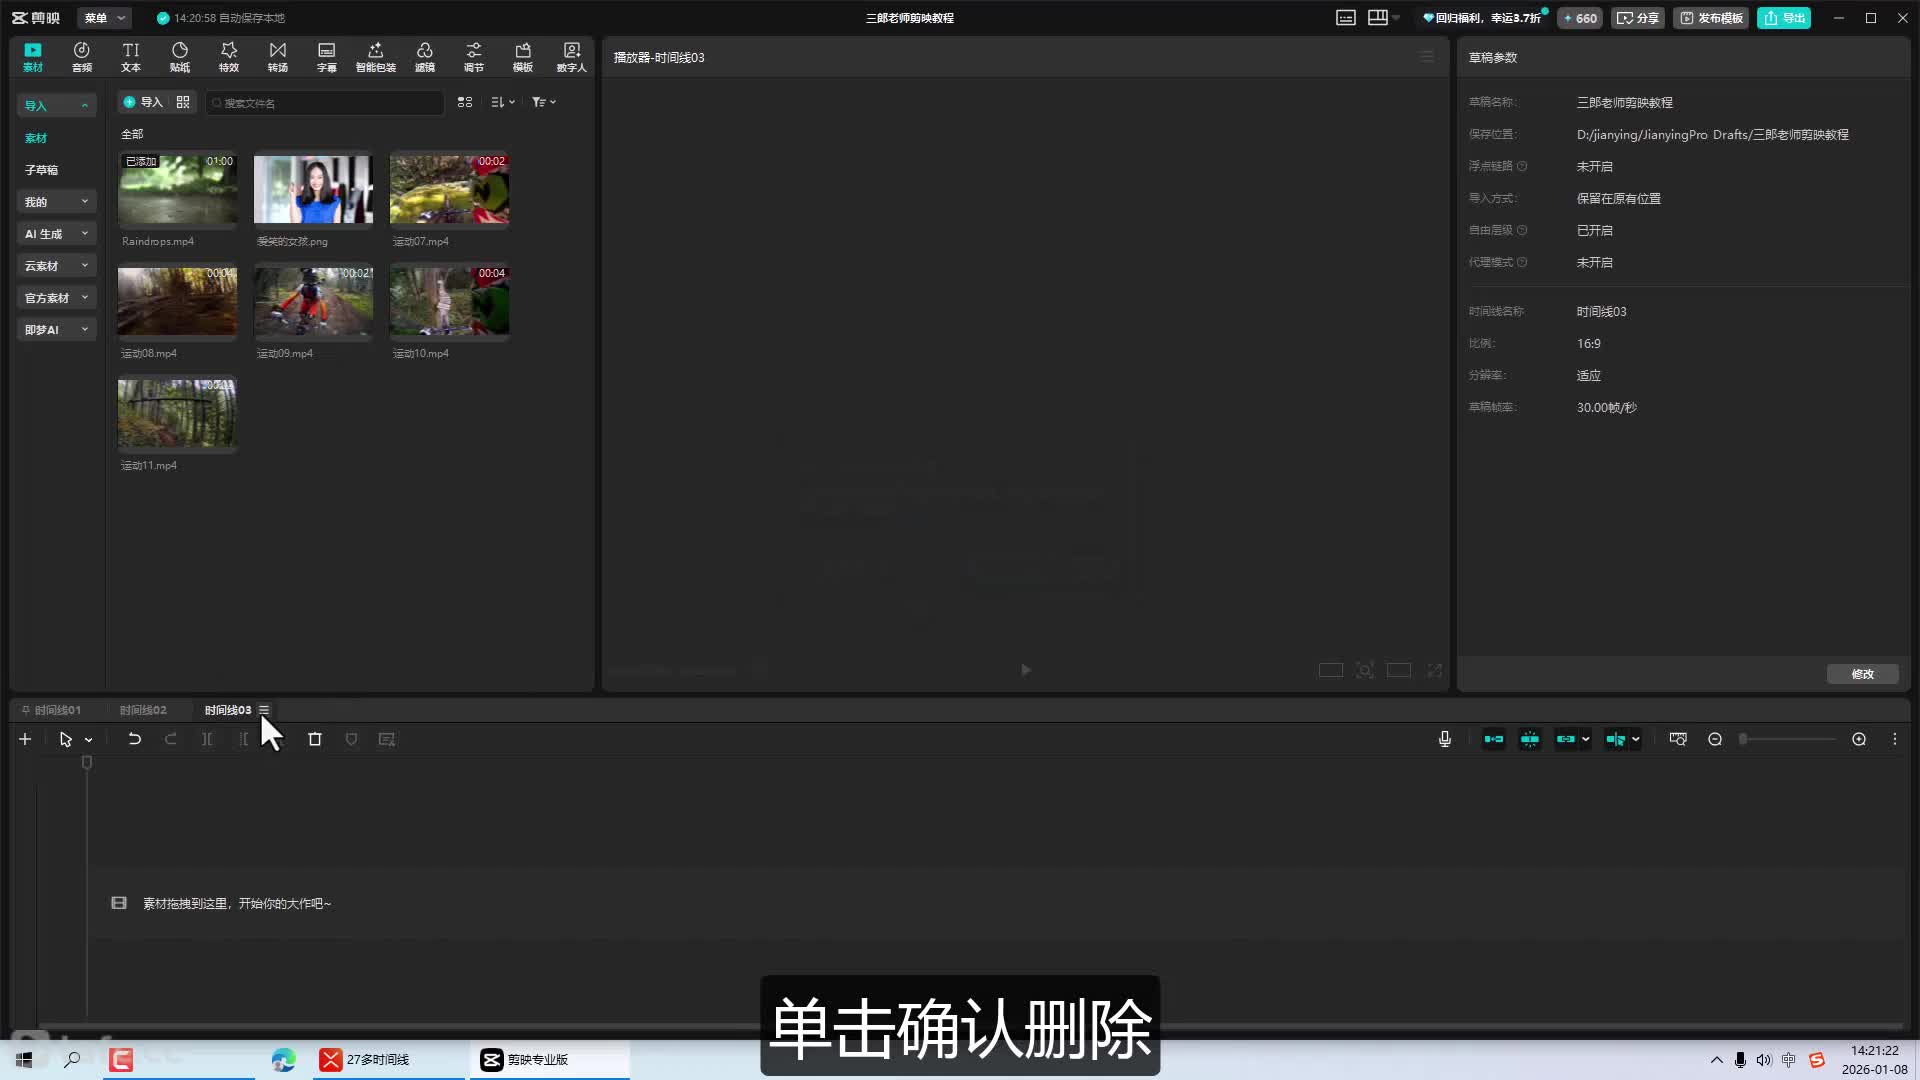Viewport: 1920px width, 1080px height.
Task: Toggle main track magnet snapping
Action: [x=1494, y=739]
